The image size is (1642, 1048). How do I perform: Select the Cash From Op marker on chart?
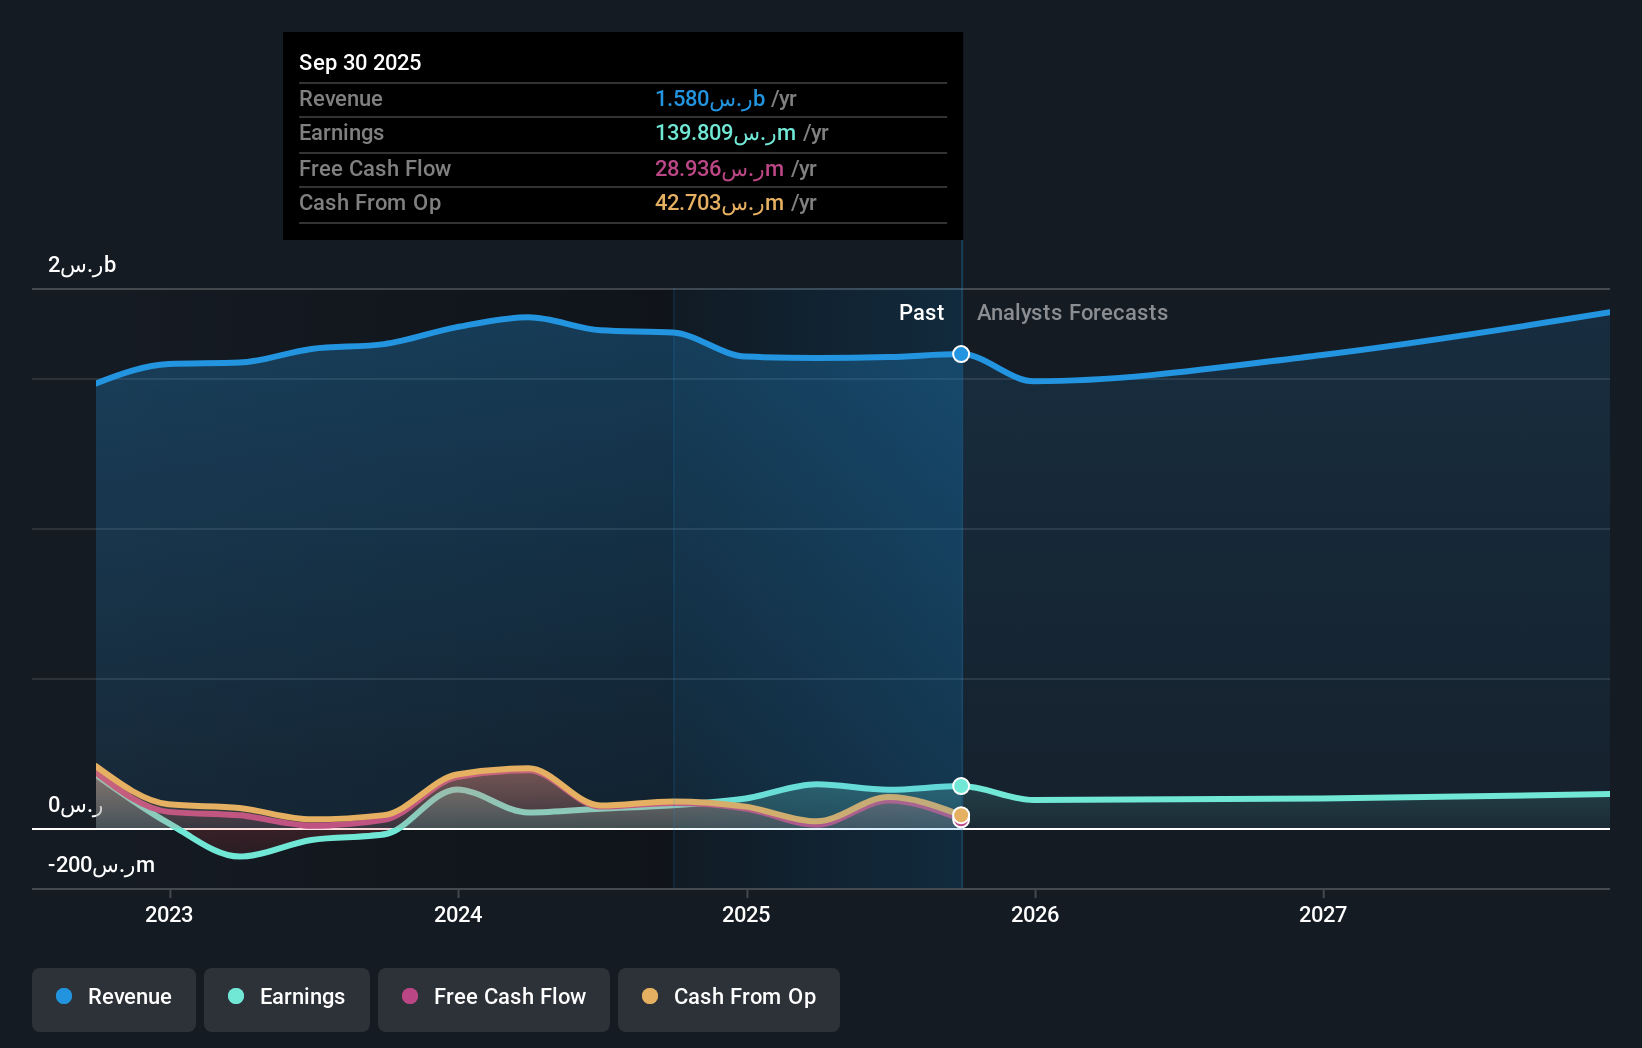coord(960,817)
